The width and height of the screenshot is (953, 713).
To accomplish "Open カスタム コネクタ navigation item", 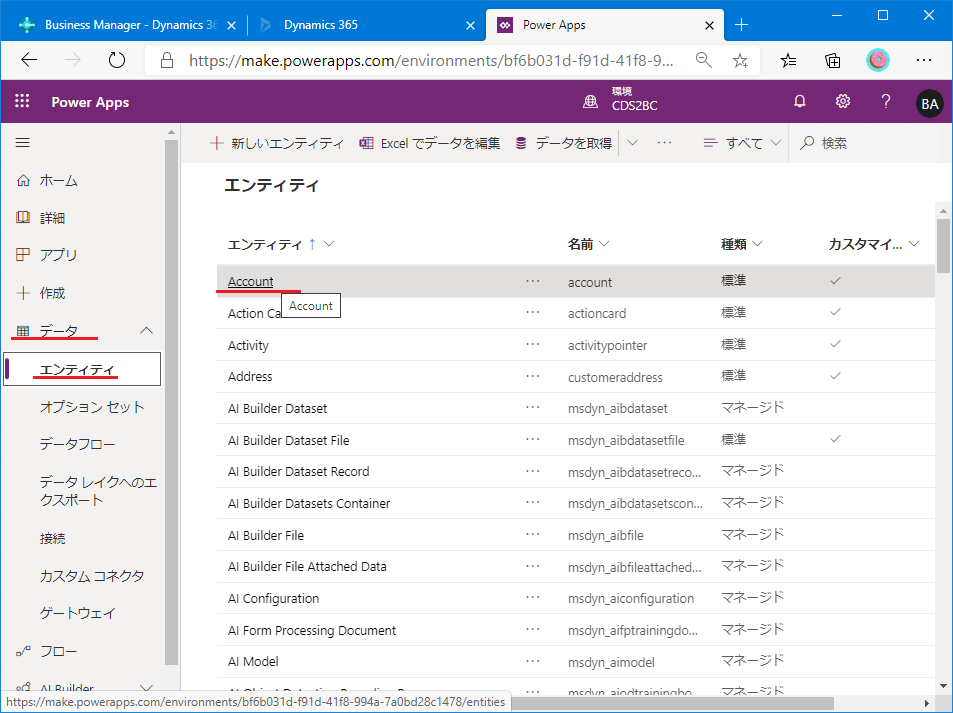I will tap(92, 576).
